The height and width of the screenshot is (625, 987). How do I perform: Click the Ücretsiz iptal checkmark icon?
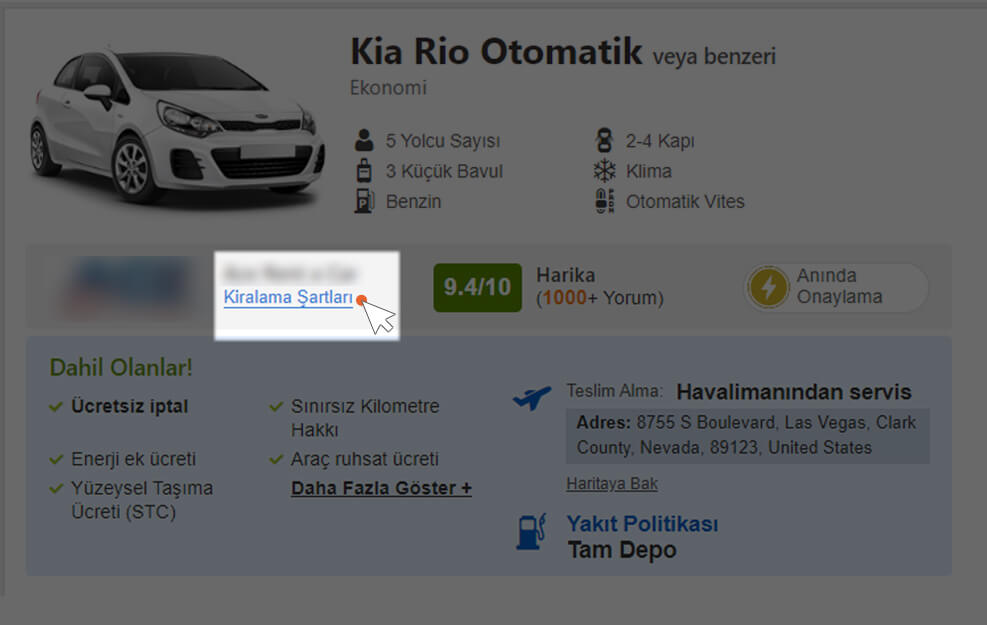(x=56, y=407)
